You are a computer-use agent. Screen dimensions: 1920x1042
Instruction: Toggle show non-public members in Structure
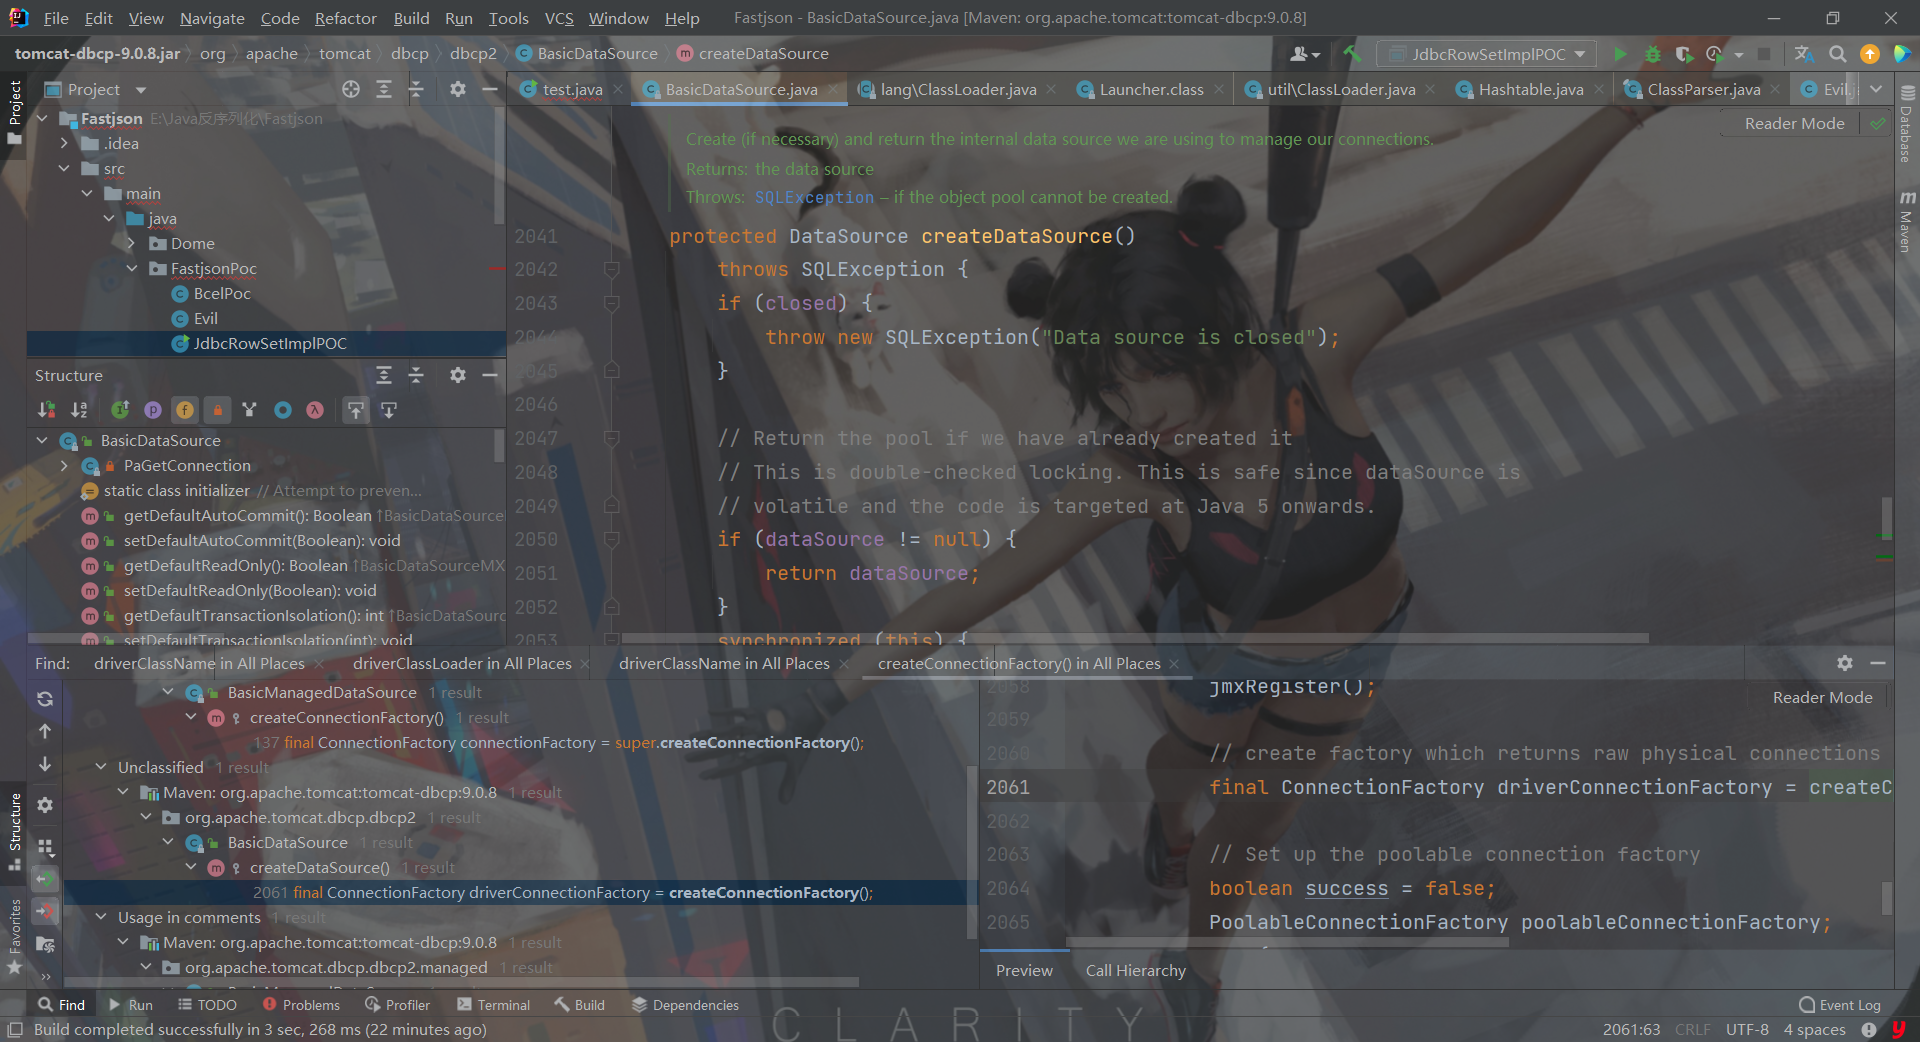point(217,410)
